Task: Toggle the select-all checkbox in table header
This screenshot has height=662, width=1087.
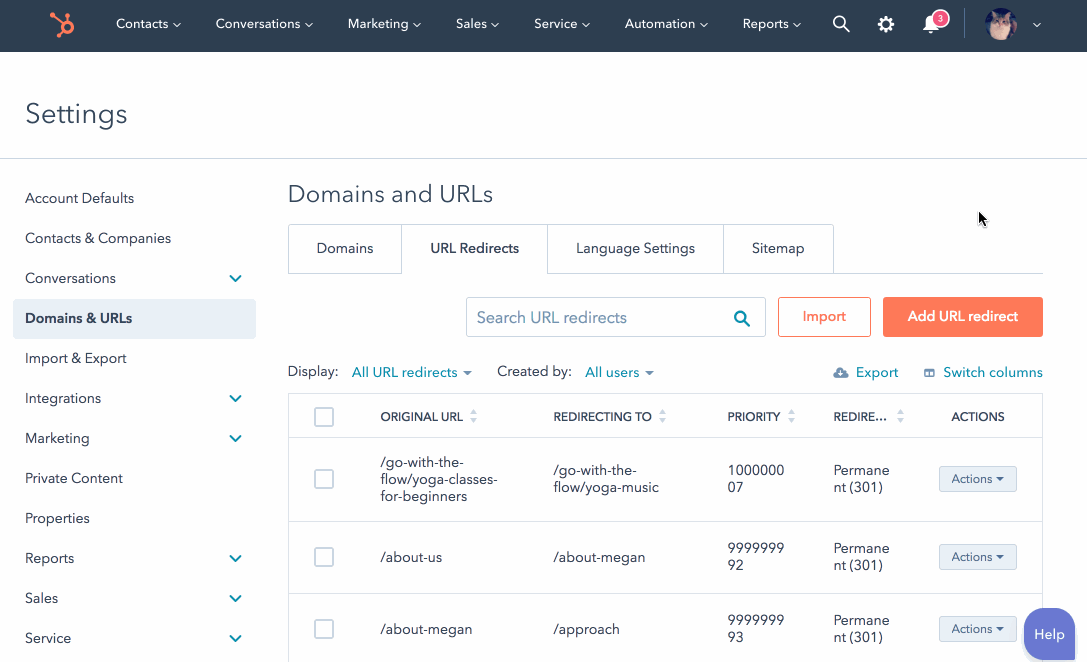Action: click(324, 417)
